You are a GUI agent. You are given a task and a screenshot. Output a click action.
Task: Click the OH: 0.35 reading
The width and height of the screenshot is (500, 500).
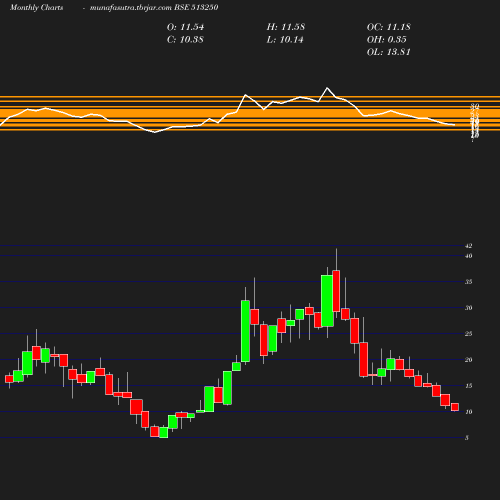click(387, 40)
